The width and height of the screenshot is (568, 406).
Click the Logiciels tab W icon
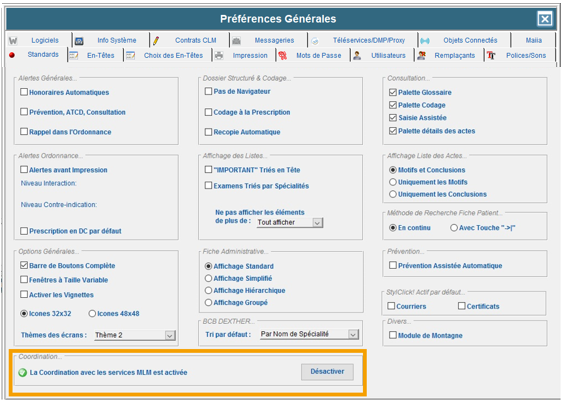[x=13, y=41]
